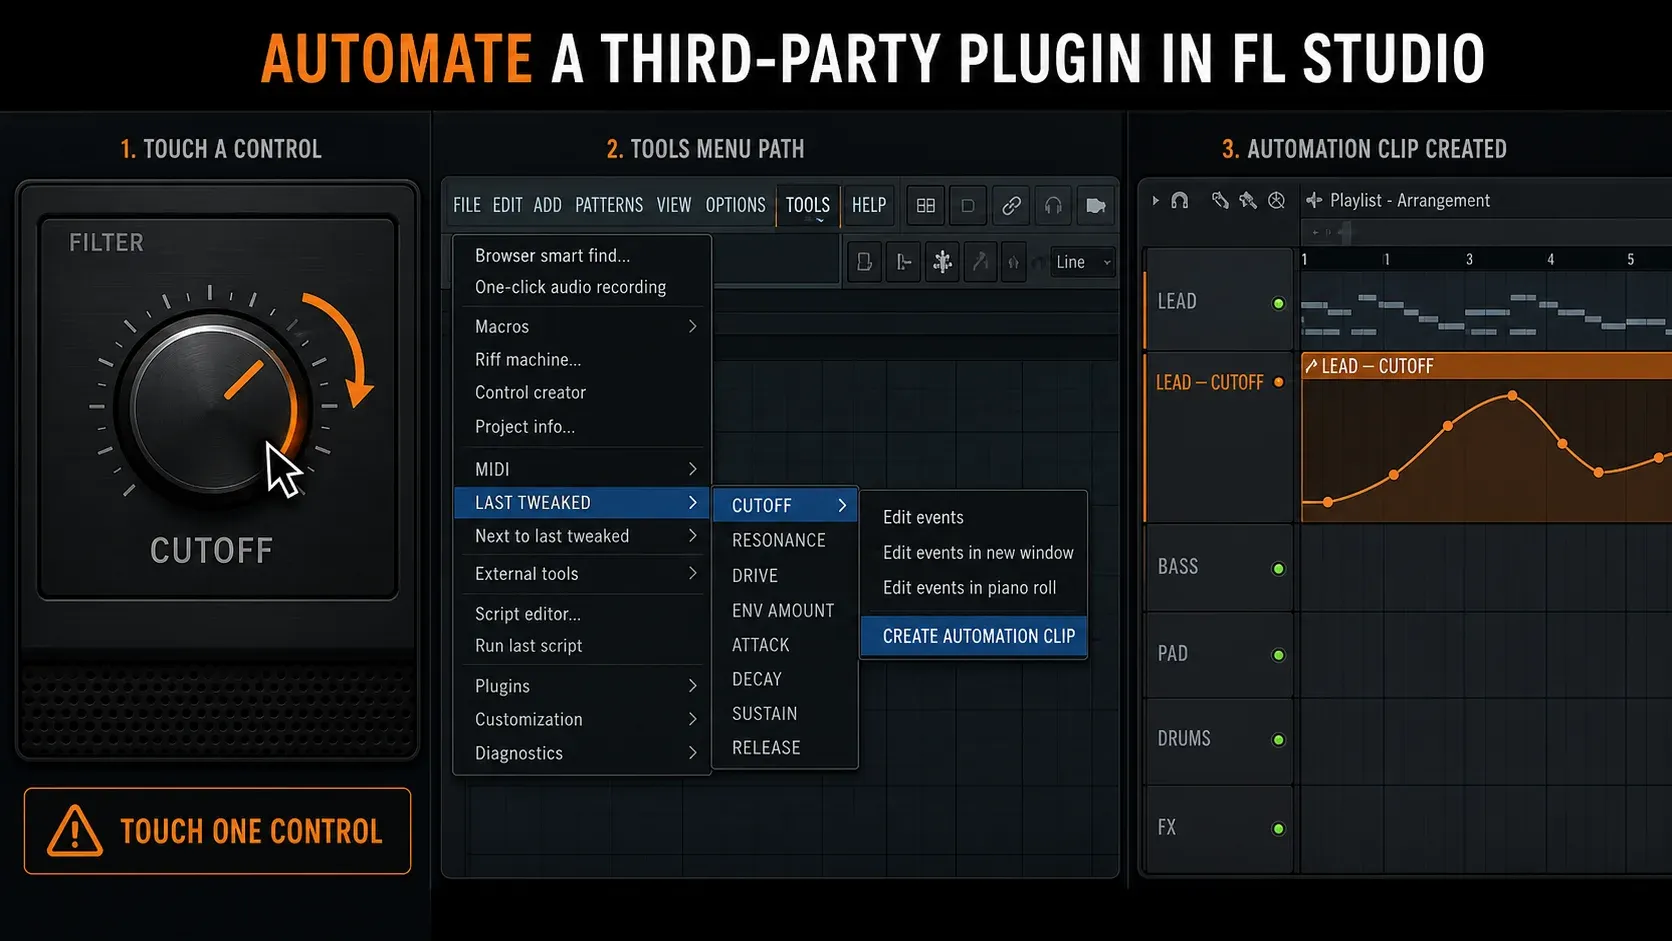This screenshot has height=941, width=1672.
Task: Select DECAY in the parameter list
Action: click(785, 679)
